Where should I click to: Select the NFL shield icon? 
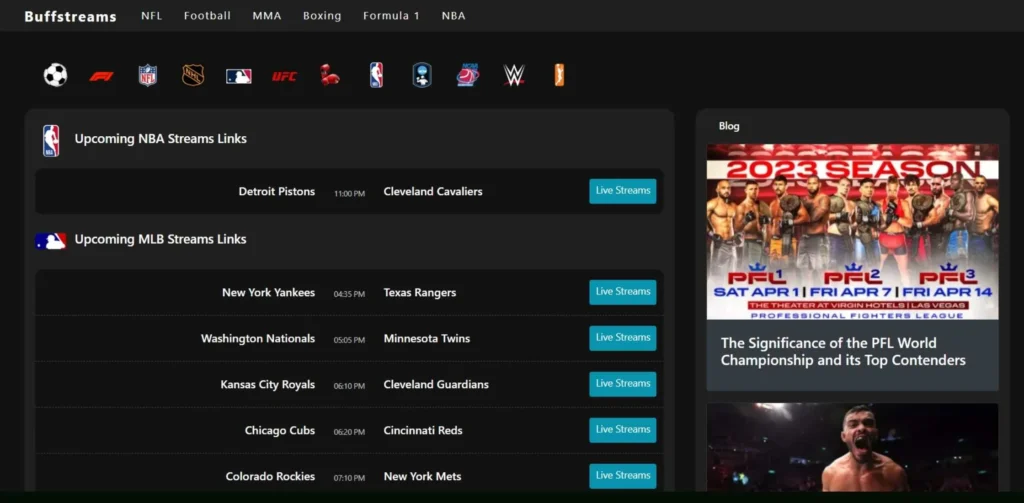148,75
